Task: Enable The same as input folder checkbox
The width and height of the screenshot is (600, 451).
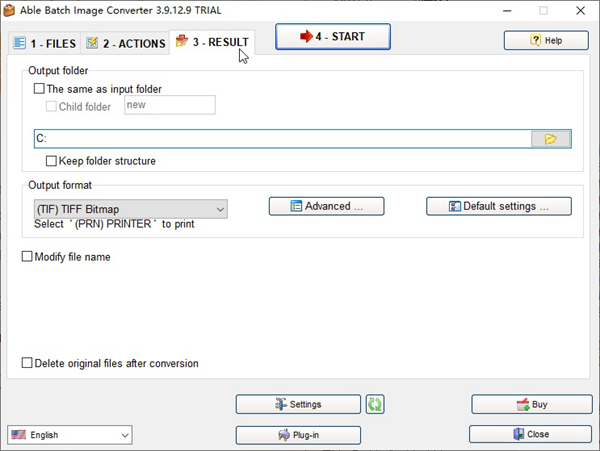Action: click(x=40, y=89)
